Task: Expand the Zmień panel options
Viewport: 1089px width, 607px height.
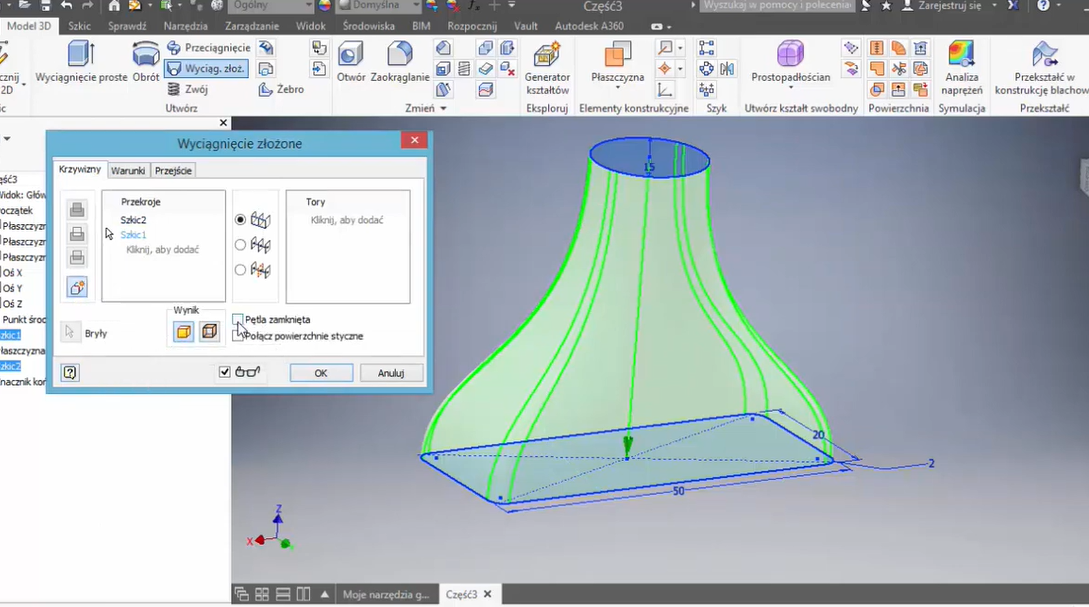Action: point(441,109)
